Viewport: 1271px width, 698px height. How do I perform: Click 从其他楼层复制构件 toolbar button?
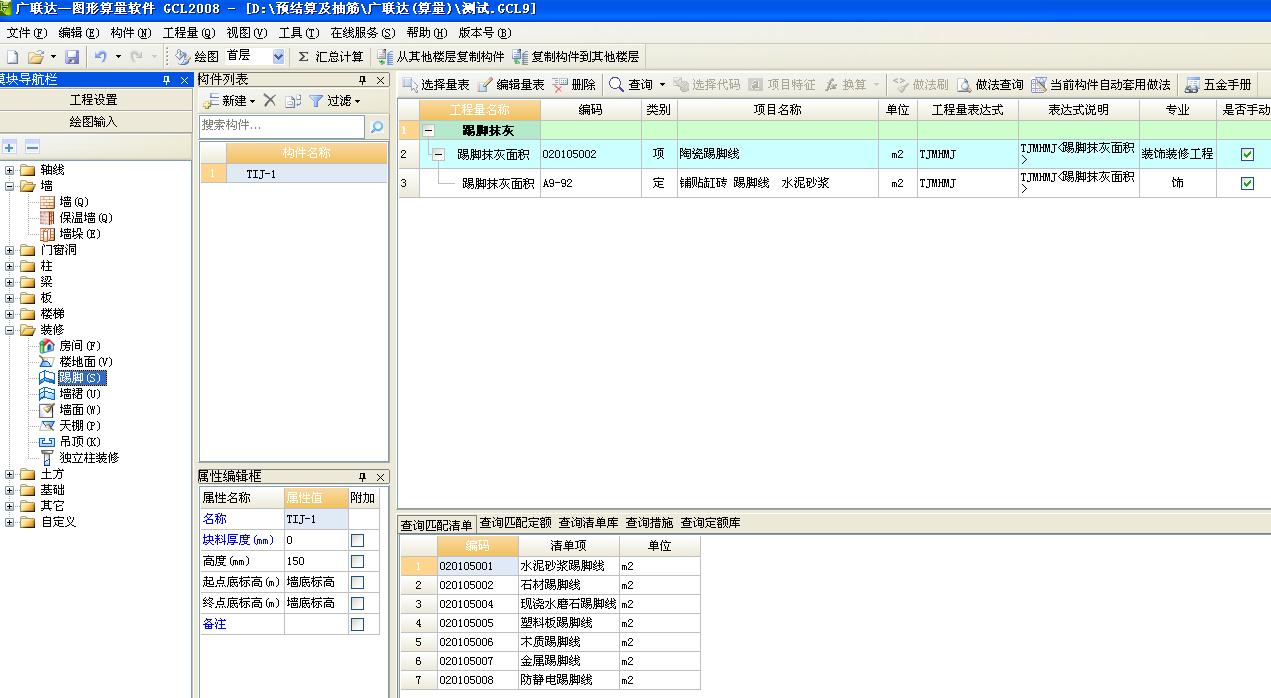click(x=441, y=57)
